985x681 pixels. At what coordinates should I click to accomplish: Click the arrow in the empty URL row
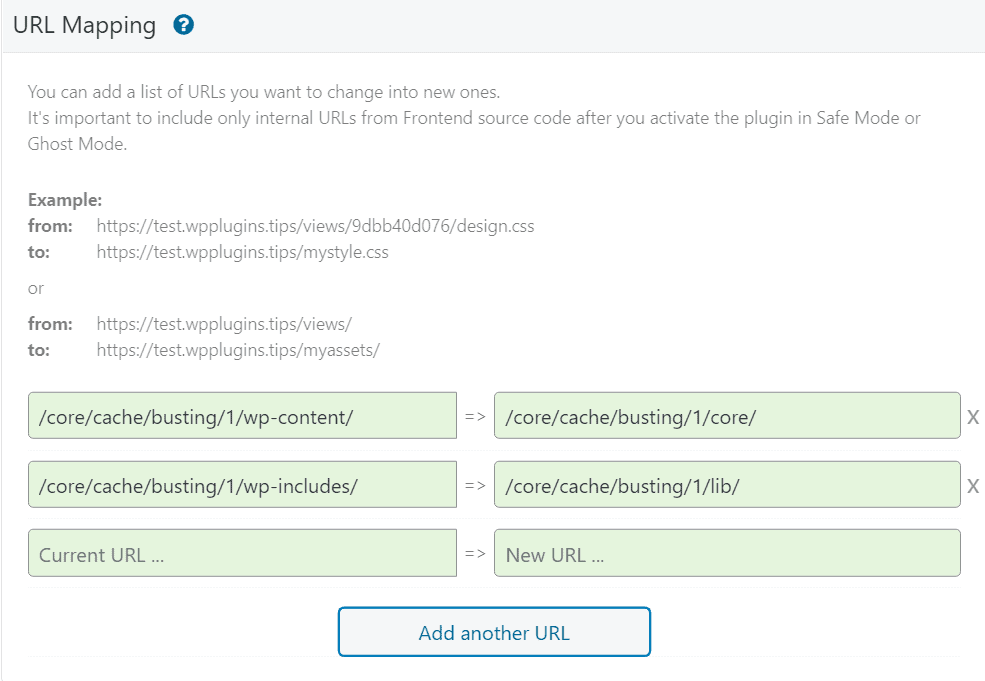(x=475, y=555)
